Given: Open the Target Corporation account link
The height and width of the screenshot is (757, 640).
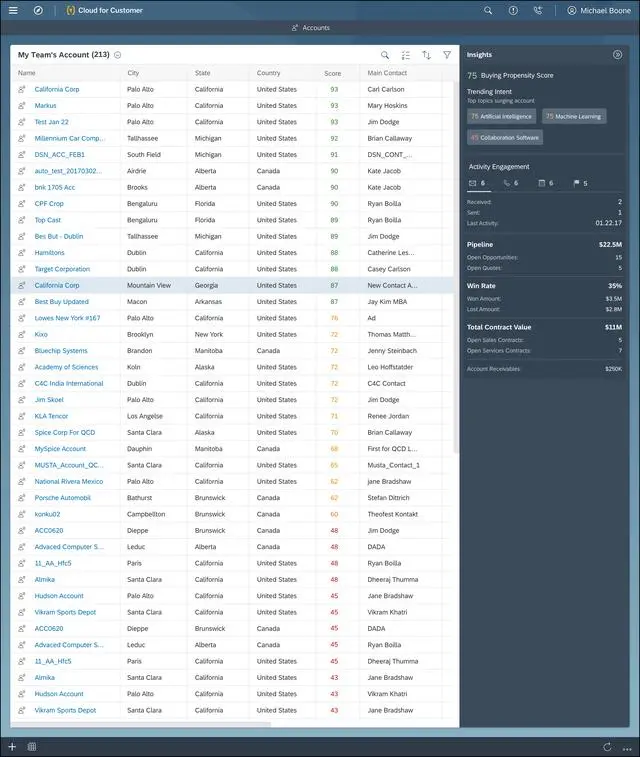Looking at the screenshot, I should coord(62,269).
